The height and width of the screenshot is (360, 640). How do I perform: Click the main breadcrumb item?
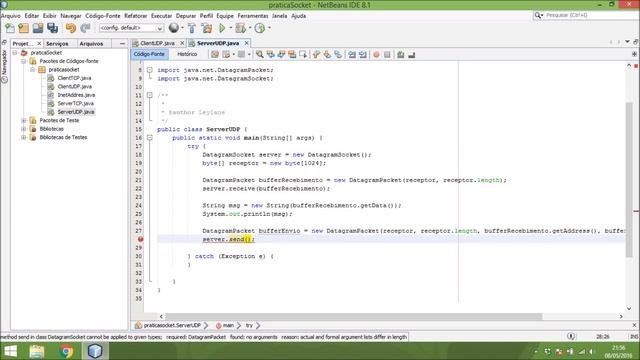coord(228,325)
